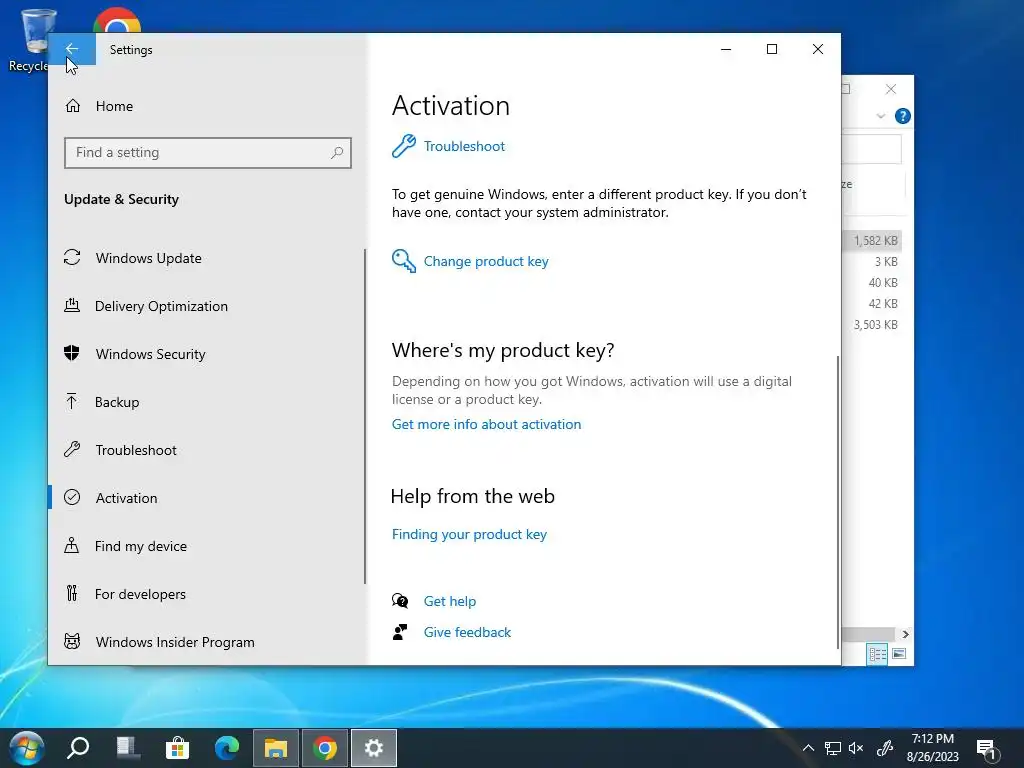Launch Microsoft Edge from taskbar
Screen dimensions: 1024x768
tap(227, 748)
